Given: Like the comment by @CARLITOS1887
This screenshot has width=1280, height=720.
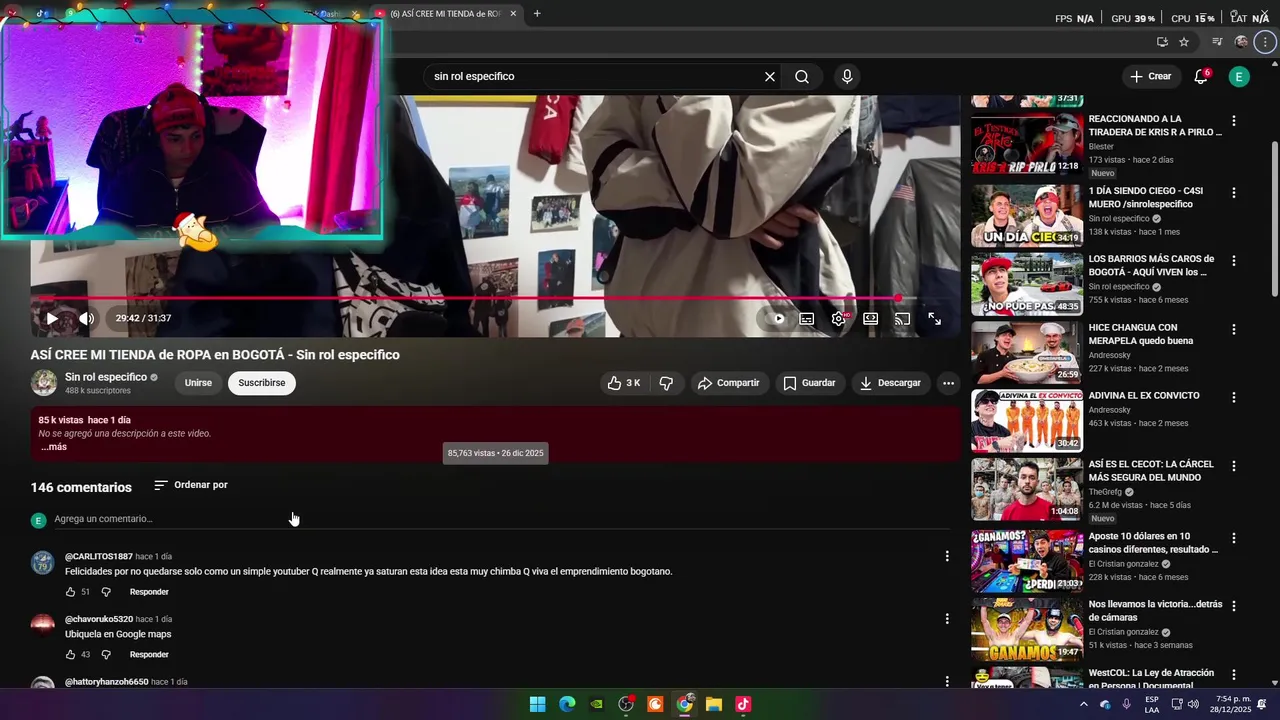Looking at the screenshot, I should [x=70, y=592].
